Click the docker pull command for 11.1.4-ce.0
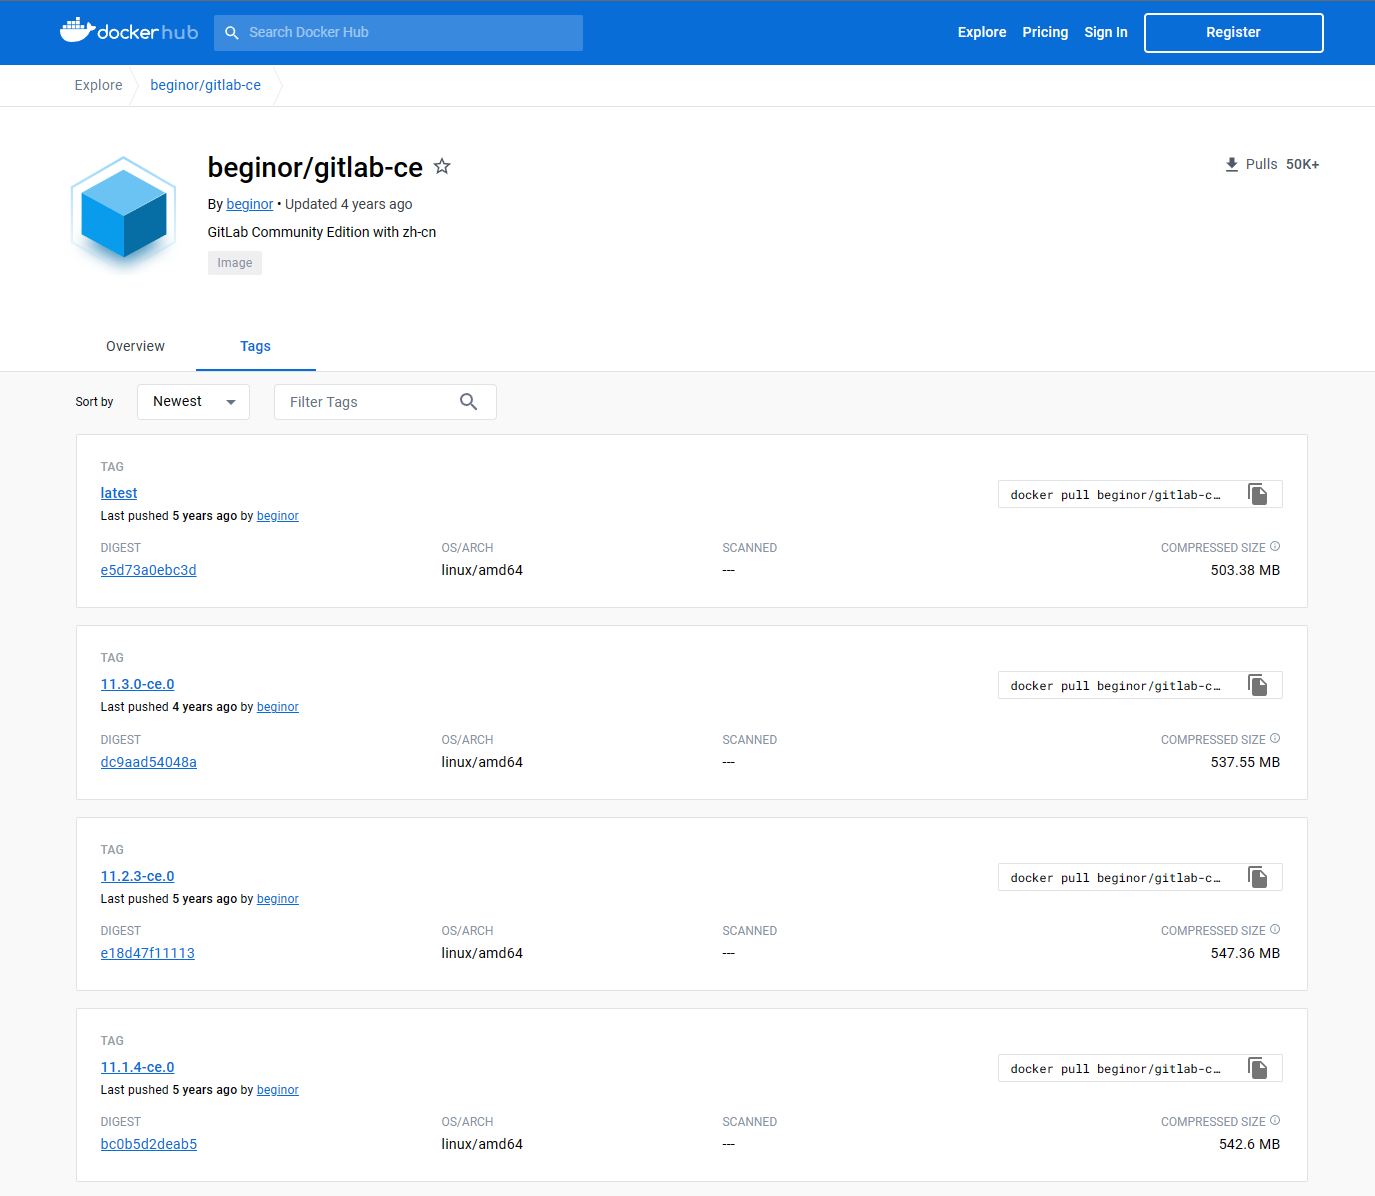Image resolution: width=1375 pixels, height=1196 pixels. (x=1116, y=1069)
